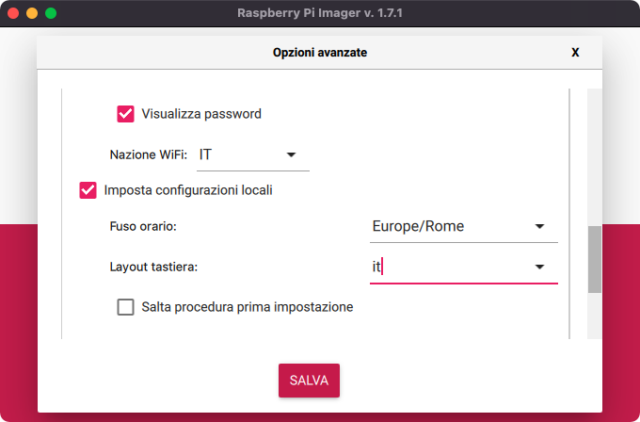The image size is (640, 422).
Task: Expand the Nazione WiFi dropdown arrow
Action: click(291, 155)
